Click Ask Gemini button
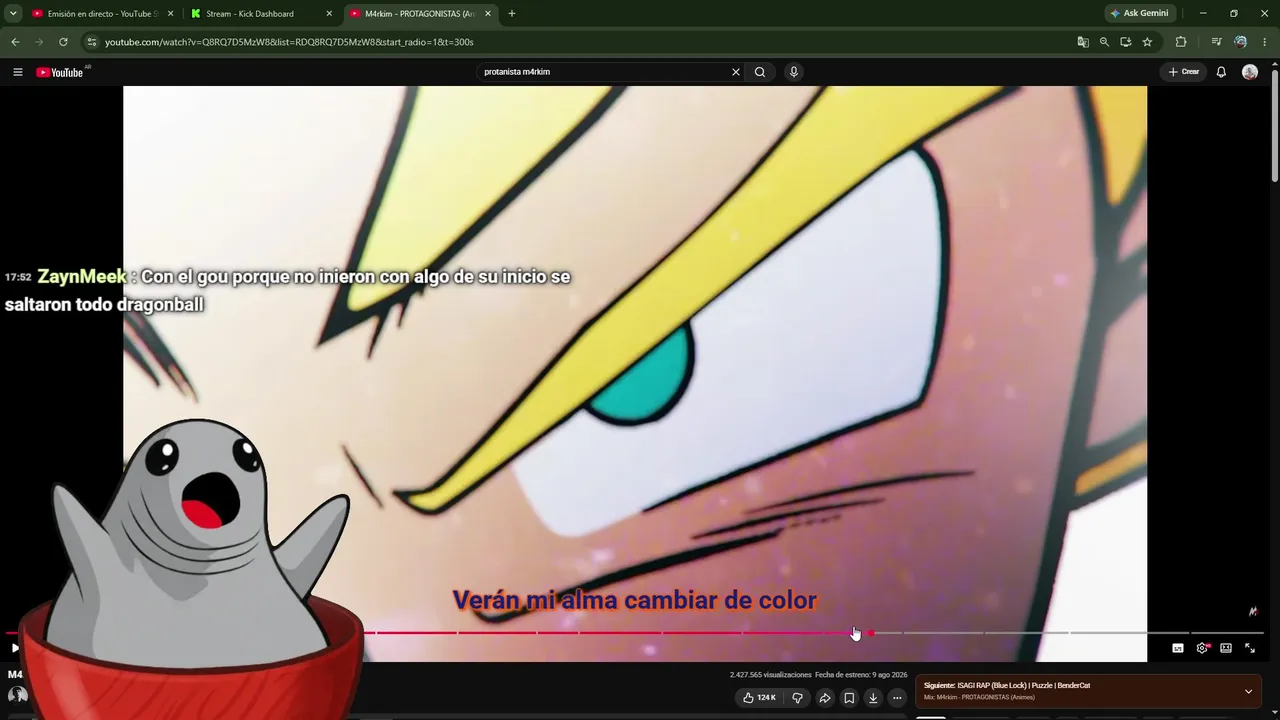This screenshot has height=720, width=1280. point(1139,14)
